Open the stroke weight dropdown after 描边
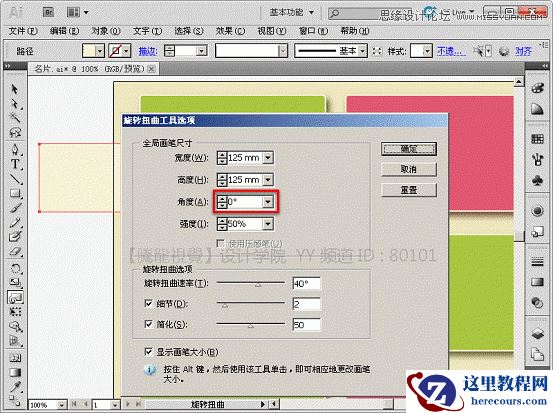 click(201, 51)
